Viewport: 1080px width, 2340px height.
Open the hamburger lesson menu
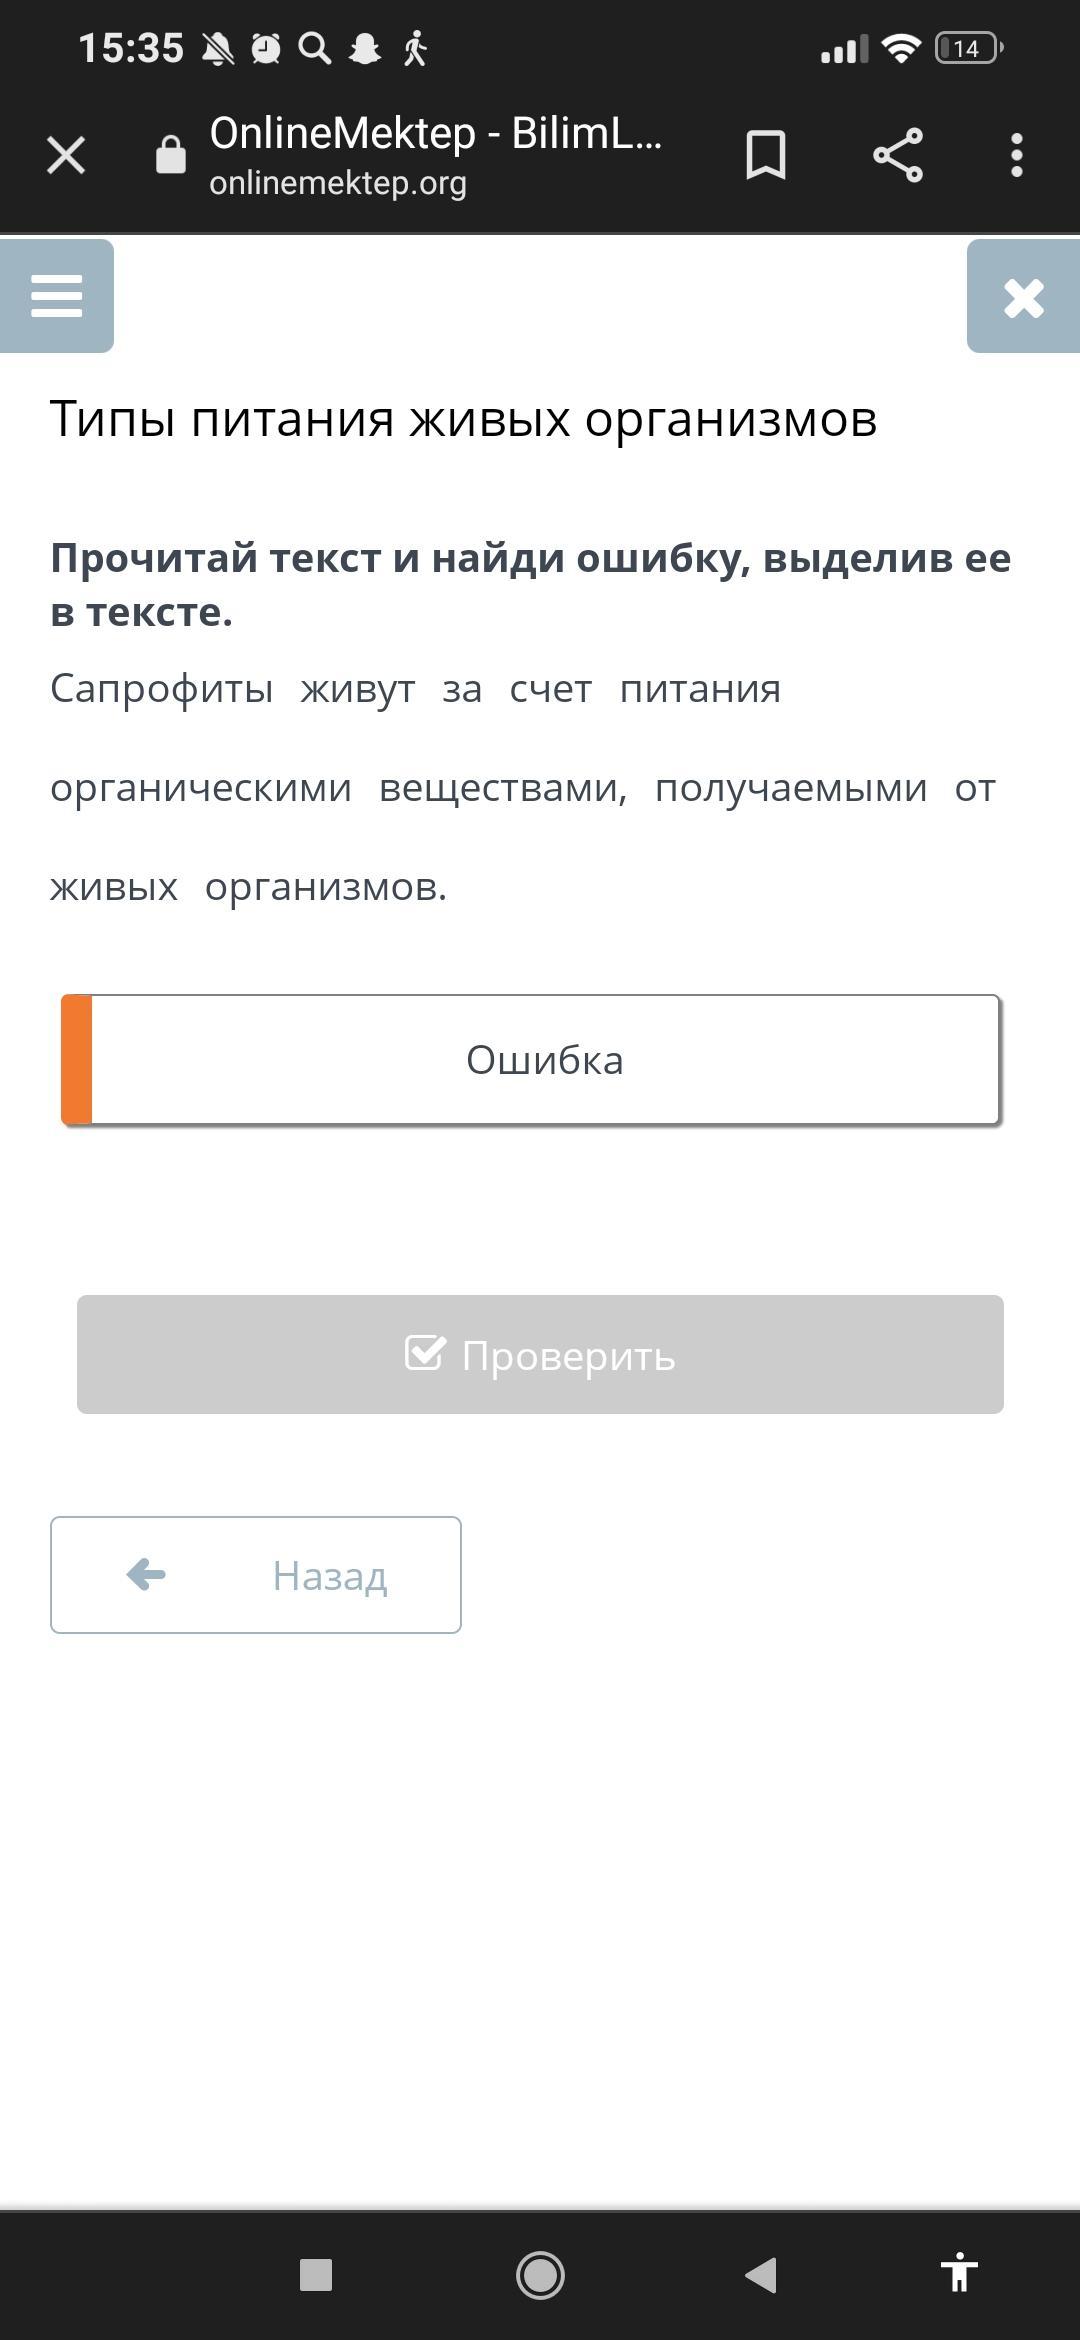57,296
